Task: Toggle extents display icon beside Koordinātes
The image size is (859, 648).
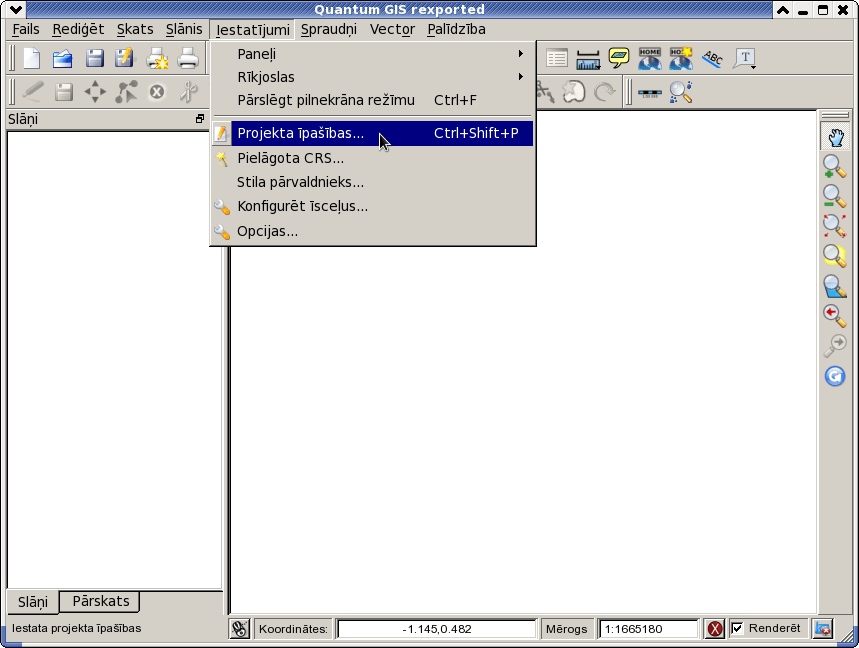Action: (x=239, y=628)
